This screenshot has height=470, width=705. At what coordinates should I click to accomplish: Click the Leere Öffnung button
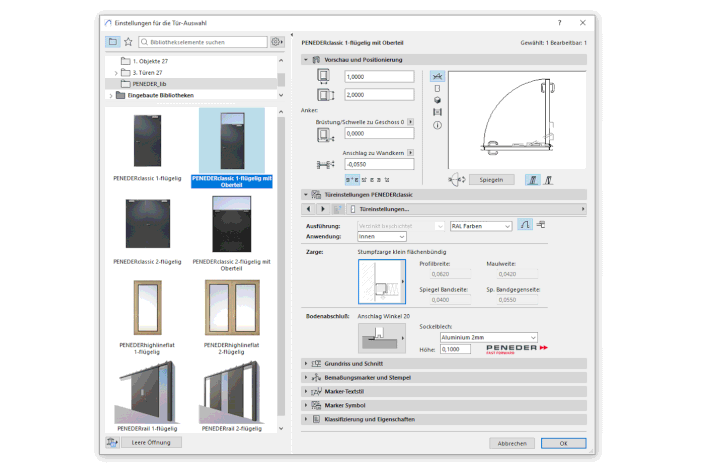(x=151, y=443)
